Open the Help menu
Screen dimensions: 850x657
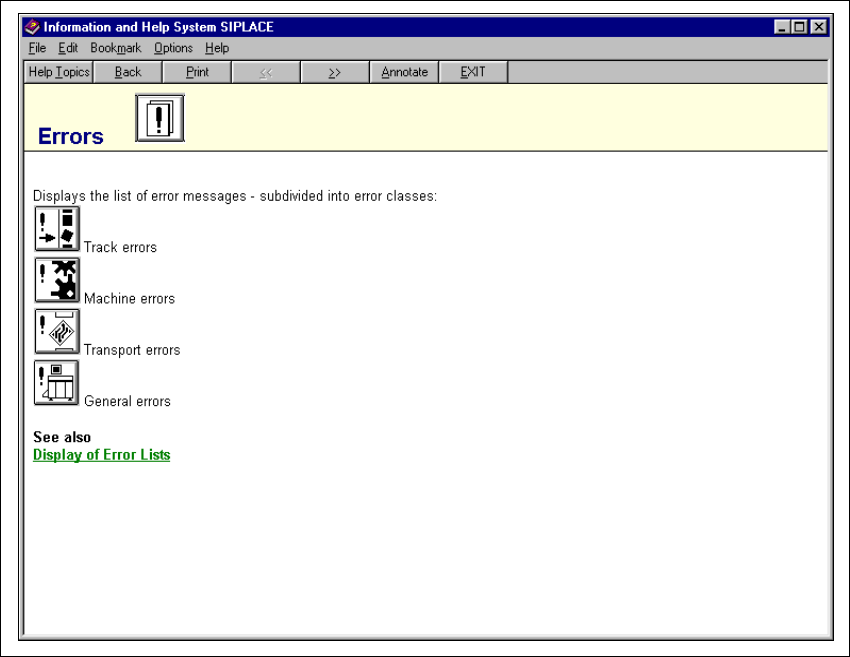coord(217,48)
